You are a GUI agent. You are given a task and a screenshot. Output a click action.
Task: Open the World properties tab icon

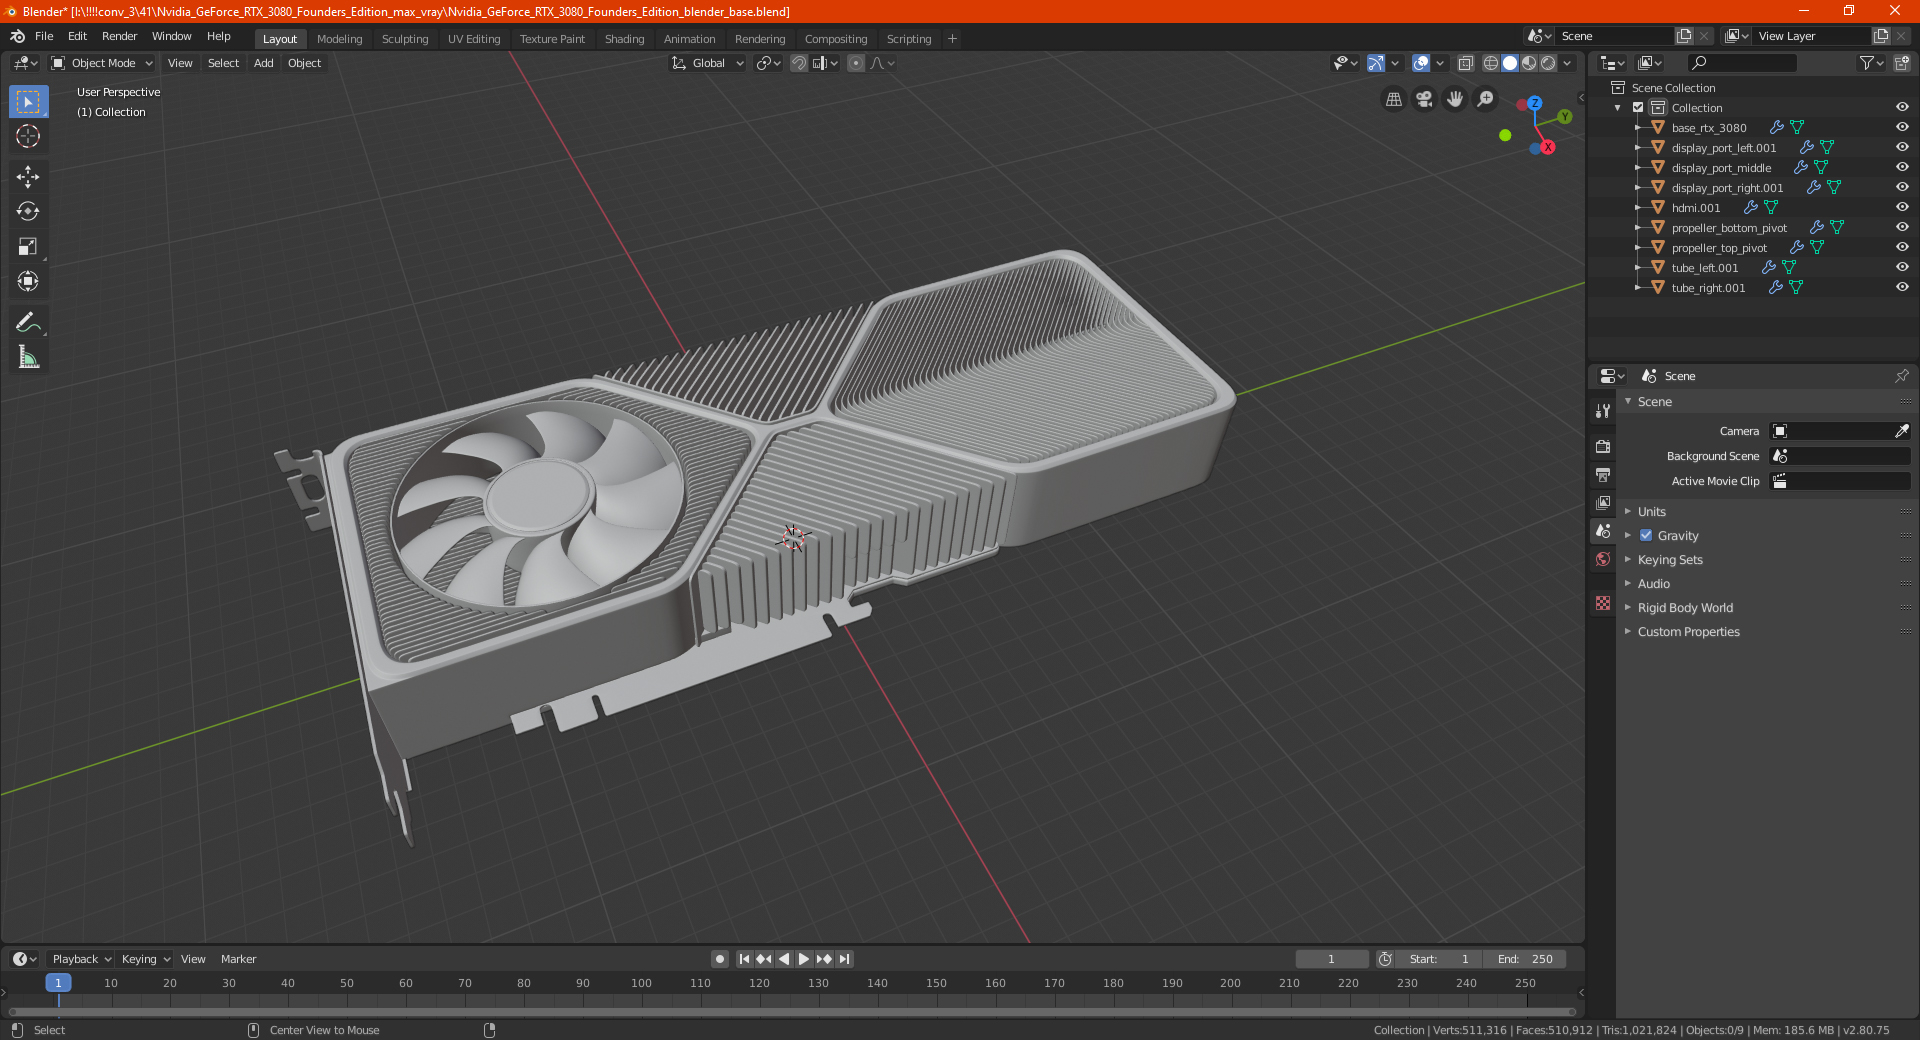1603,559
